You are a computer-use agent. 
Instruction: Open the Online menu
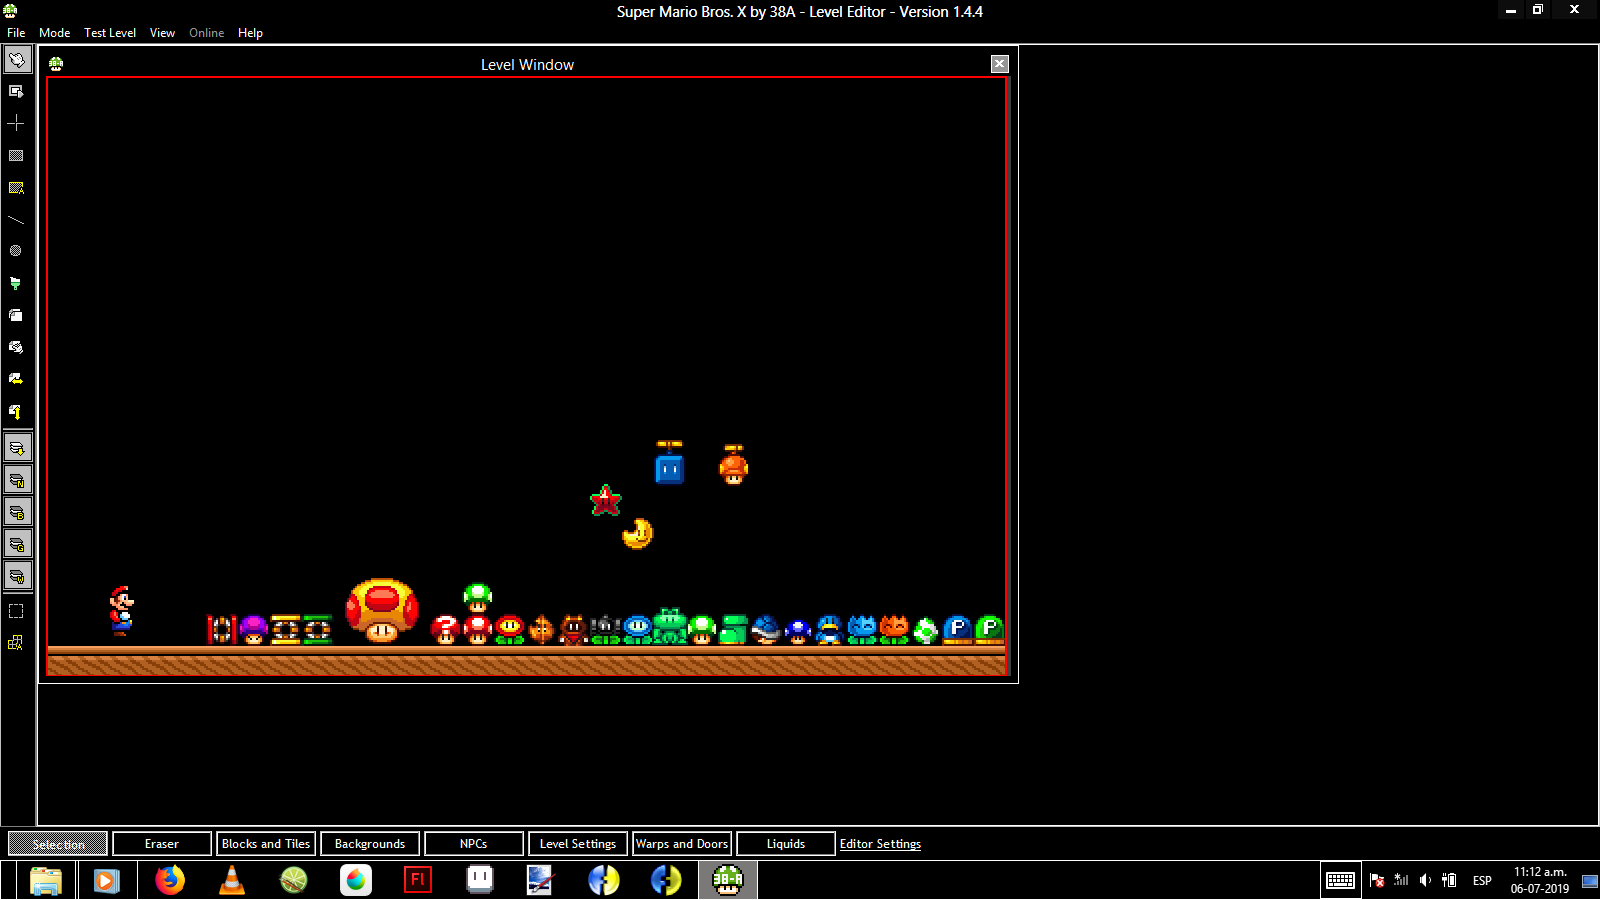[x=207, y=33]
